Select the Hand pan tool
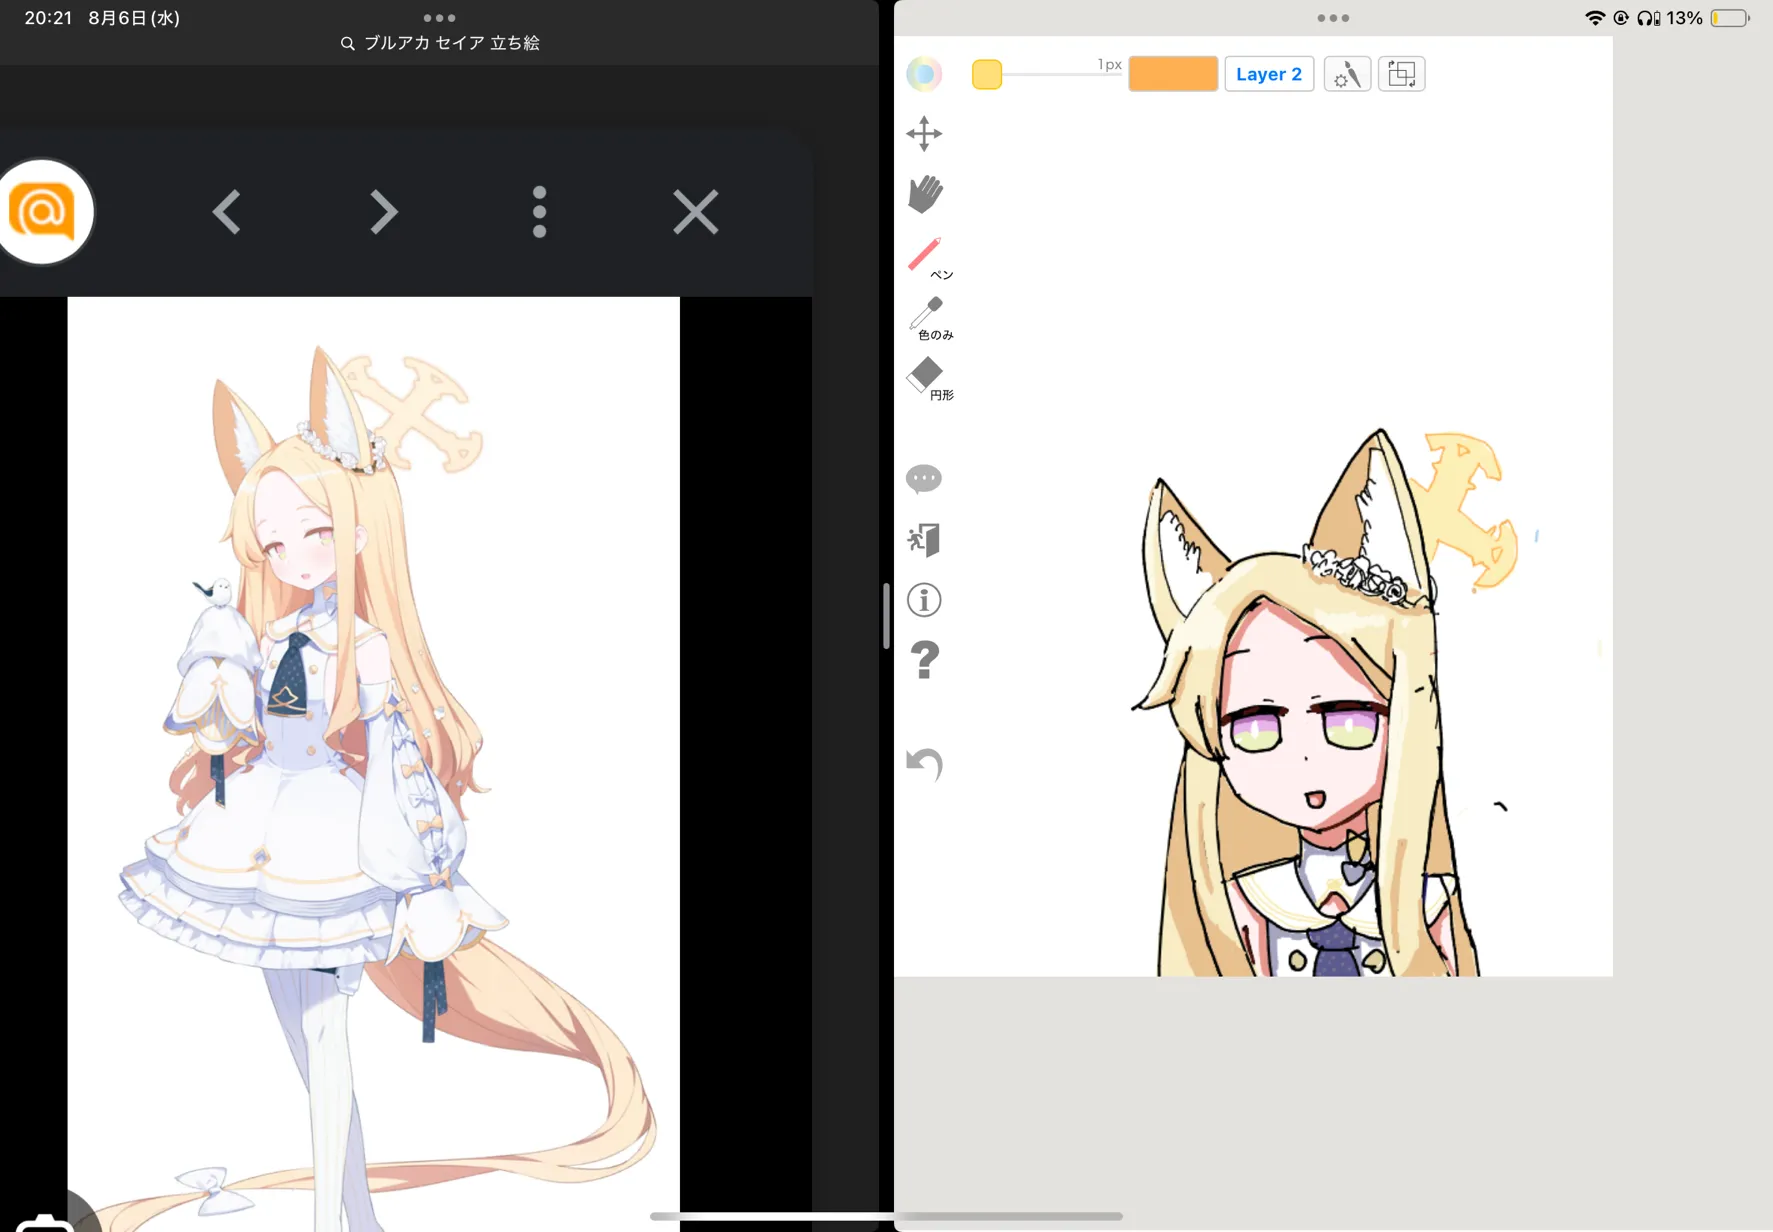The width and height of the screenshot is (1773, 1232). coord(925,194)
